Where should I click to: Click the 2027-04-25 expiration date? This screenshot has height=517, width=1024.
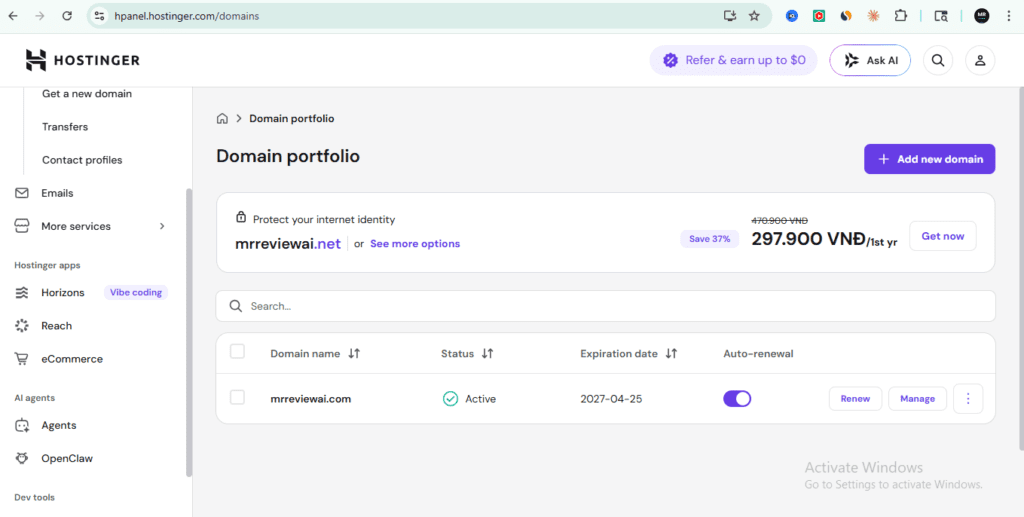click(x=611, y=399)
